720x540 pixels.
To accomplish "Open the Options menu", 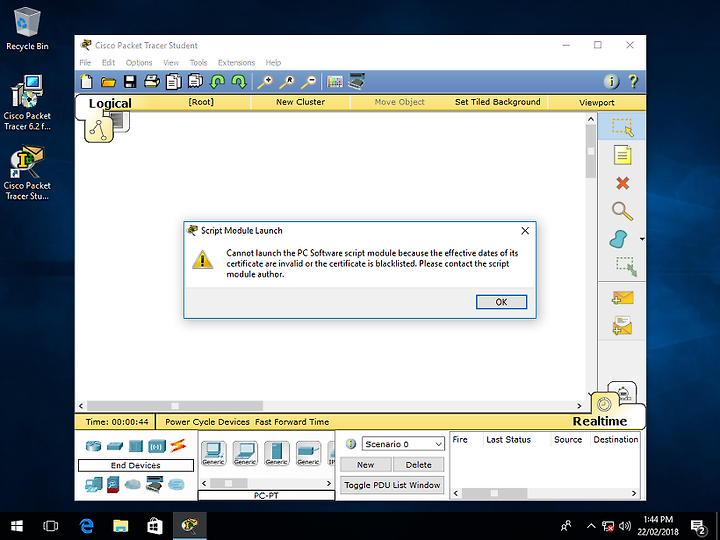I will click(139, 62).
